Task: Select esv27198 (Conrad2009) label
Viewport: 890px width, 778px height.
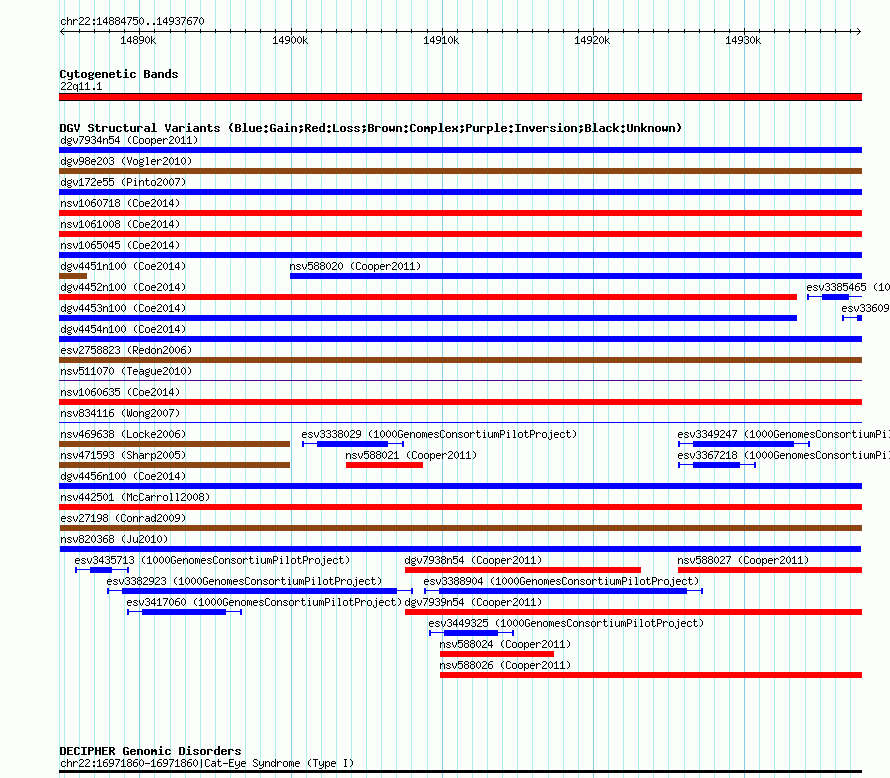Action: click(123, 518)
